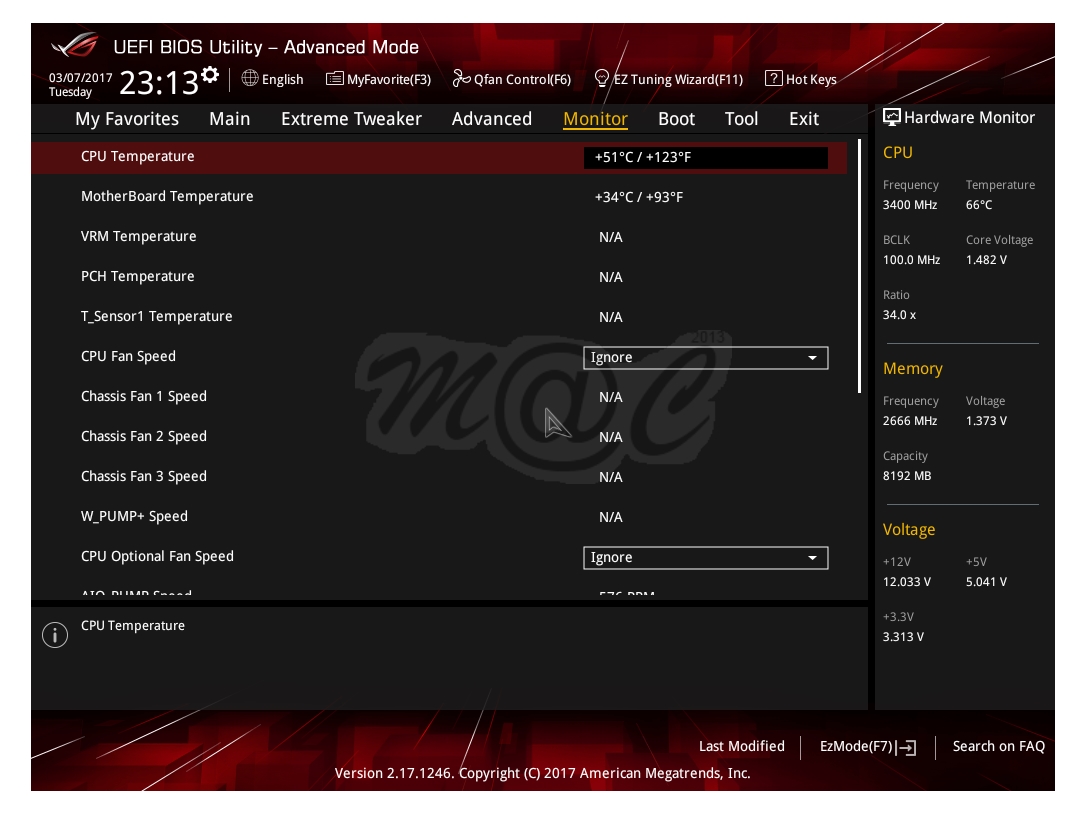Select Chassis Fan 1 Speed row

(439, 397)
